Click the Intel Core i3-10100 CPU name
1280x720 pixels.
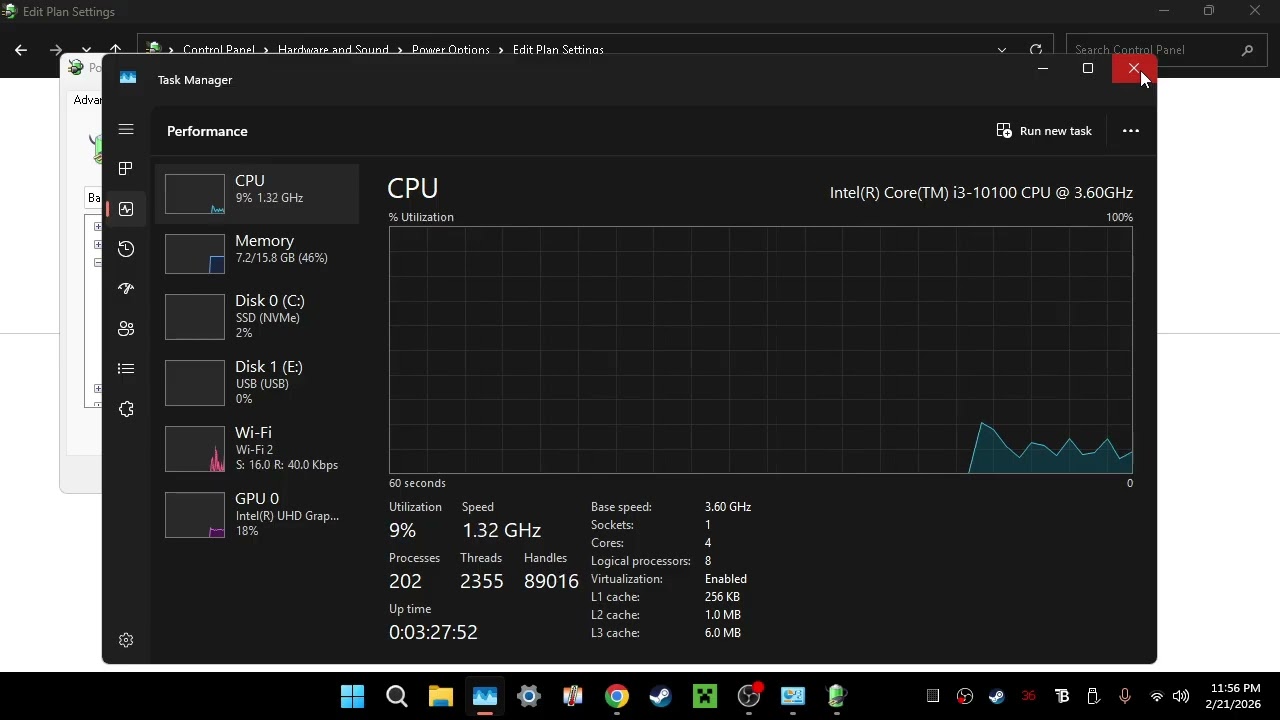point(981,192)
